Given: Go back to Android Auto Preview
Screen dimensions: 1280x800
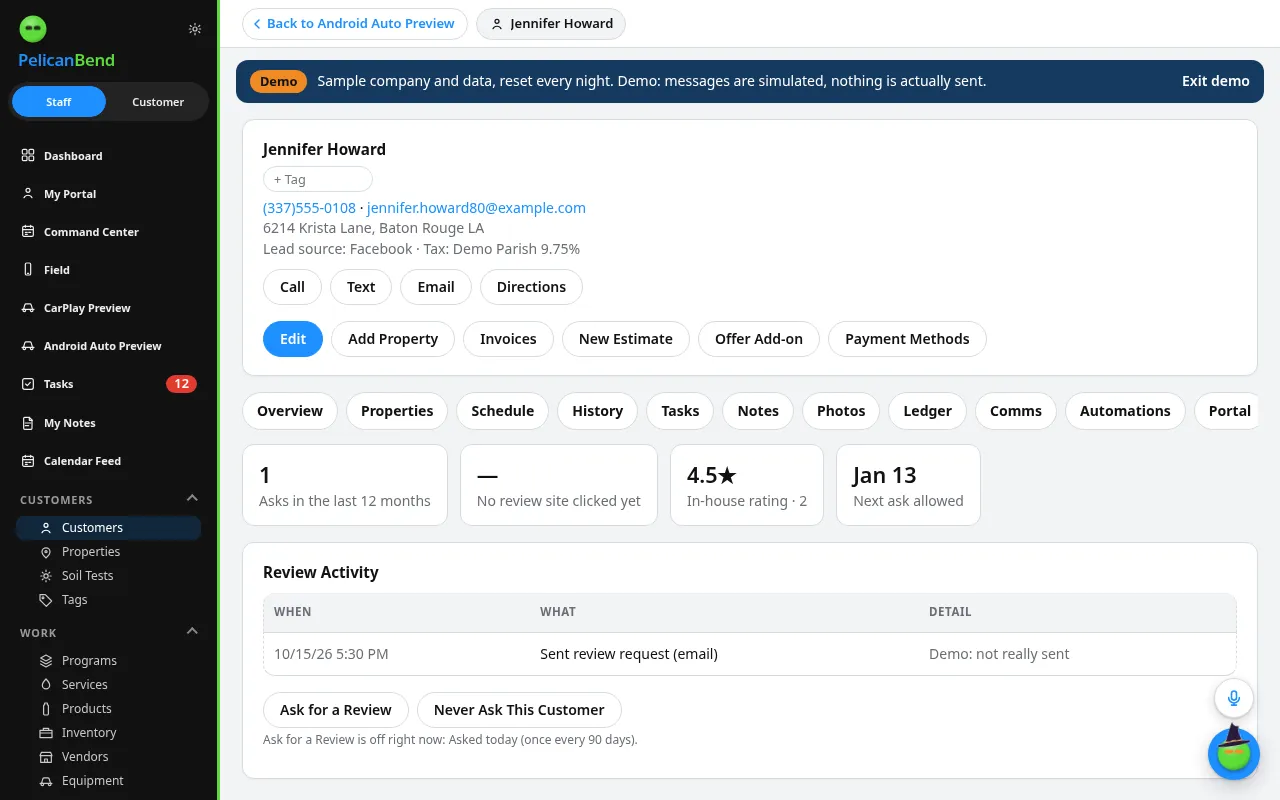Looking at the screenshot, I should click(x=355, y=24).
